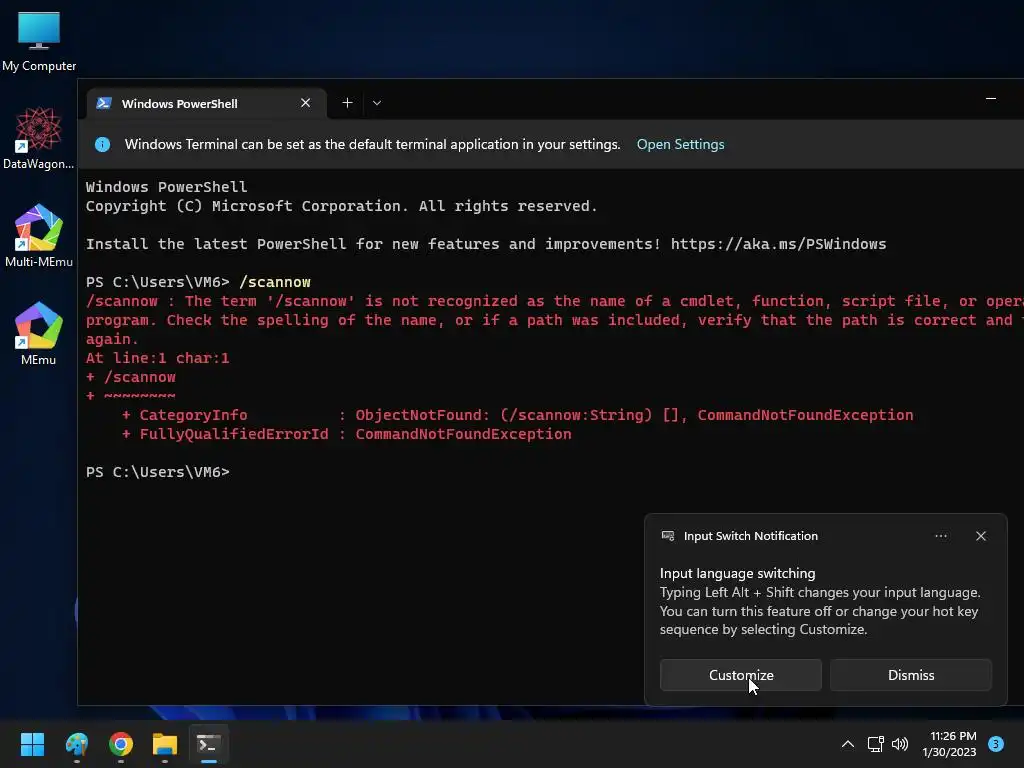Open File Explorer from taskbar
The image size is (1024, 768).
click(165, 744)
